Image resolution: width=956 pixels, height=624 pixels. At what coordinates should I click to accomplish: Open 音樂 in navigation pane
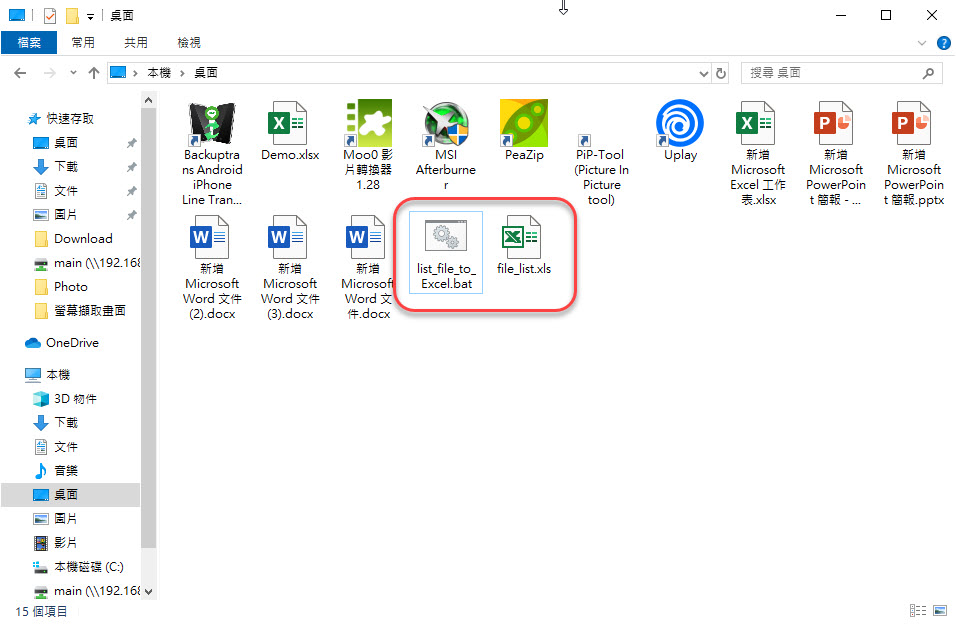[x=55, y=470]
